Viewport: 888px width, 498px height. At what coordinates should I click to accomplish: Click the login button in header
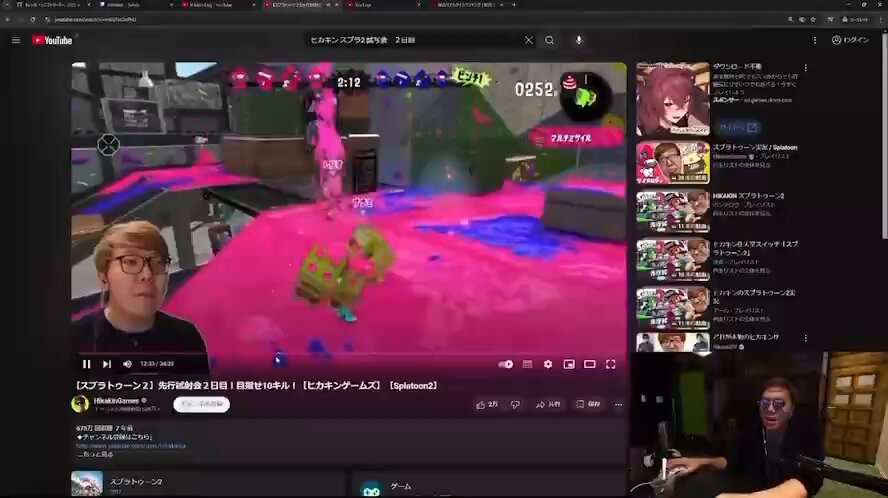[850, 40]
